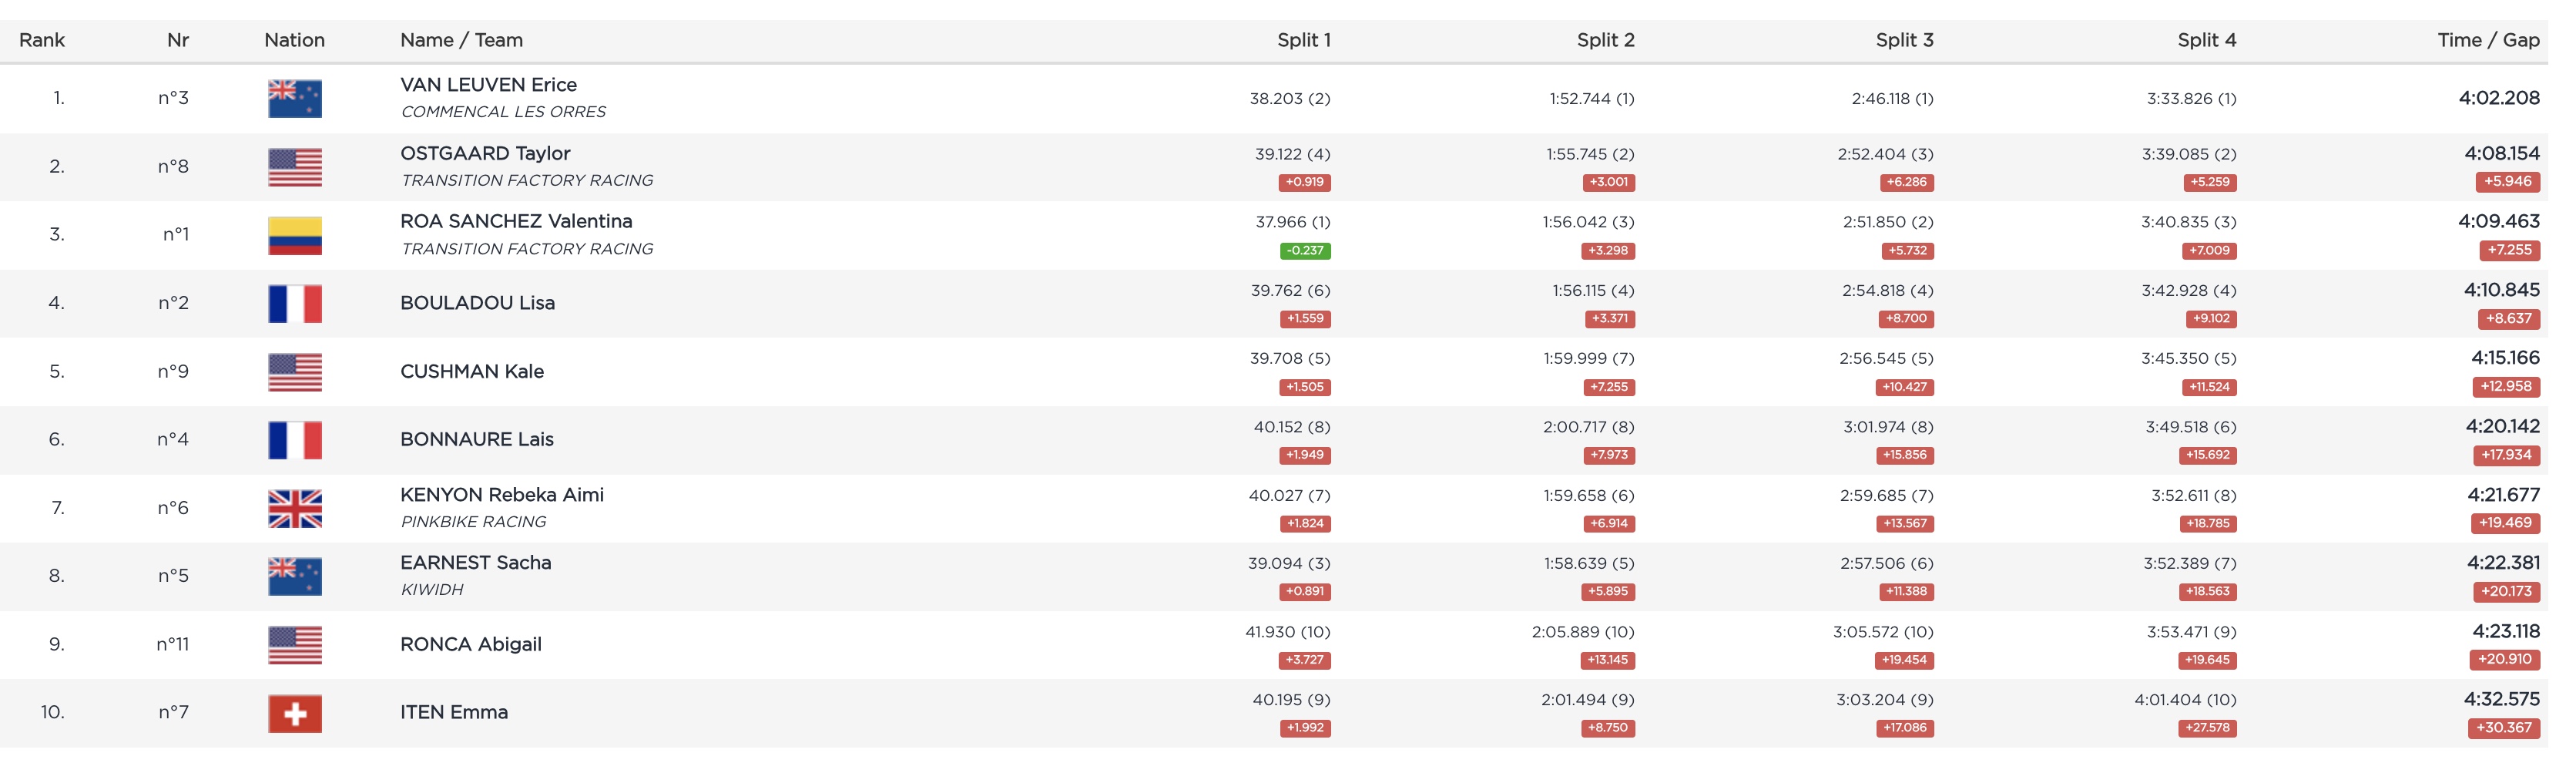Click French flag beside BOULADOU Lisa

pos(294,303)
